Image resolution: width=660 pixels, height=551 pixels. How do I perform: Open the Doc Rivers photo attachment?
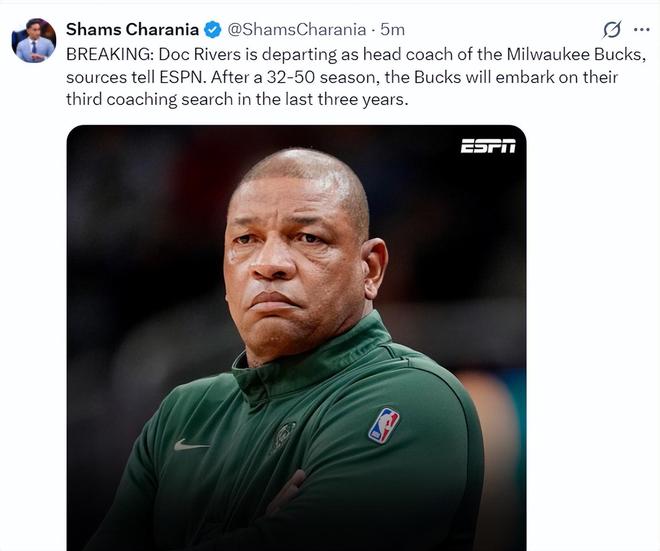(x=296, y=340)
